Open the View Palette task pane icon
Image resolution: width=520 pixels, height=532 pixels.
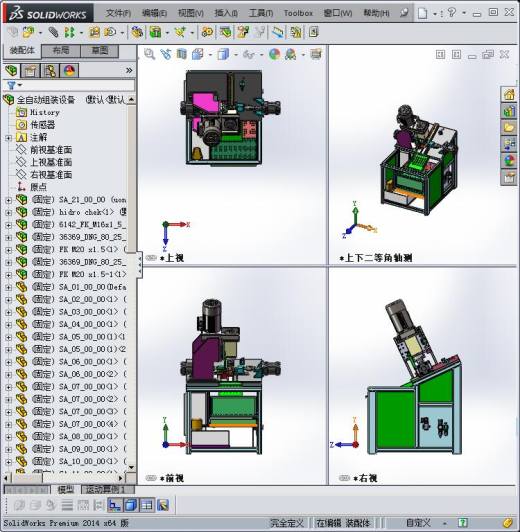(509, 144)
